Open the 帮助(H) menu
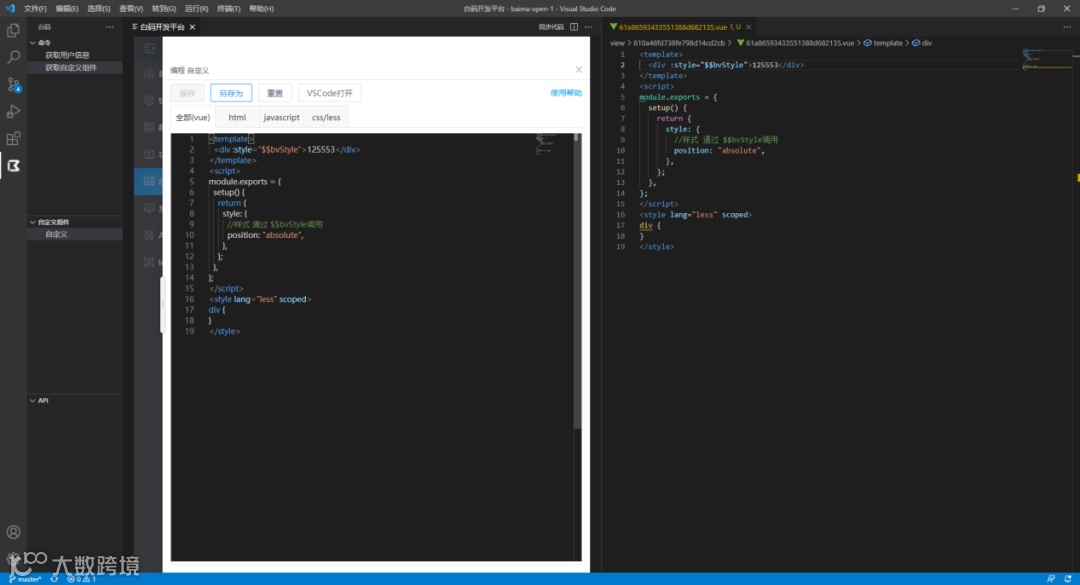 coord(261,8)
